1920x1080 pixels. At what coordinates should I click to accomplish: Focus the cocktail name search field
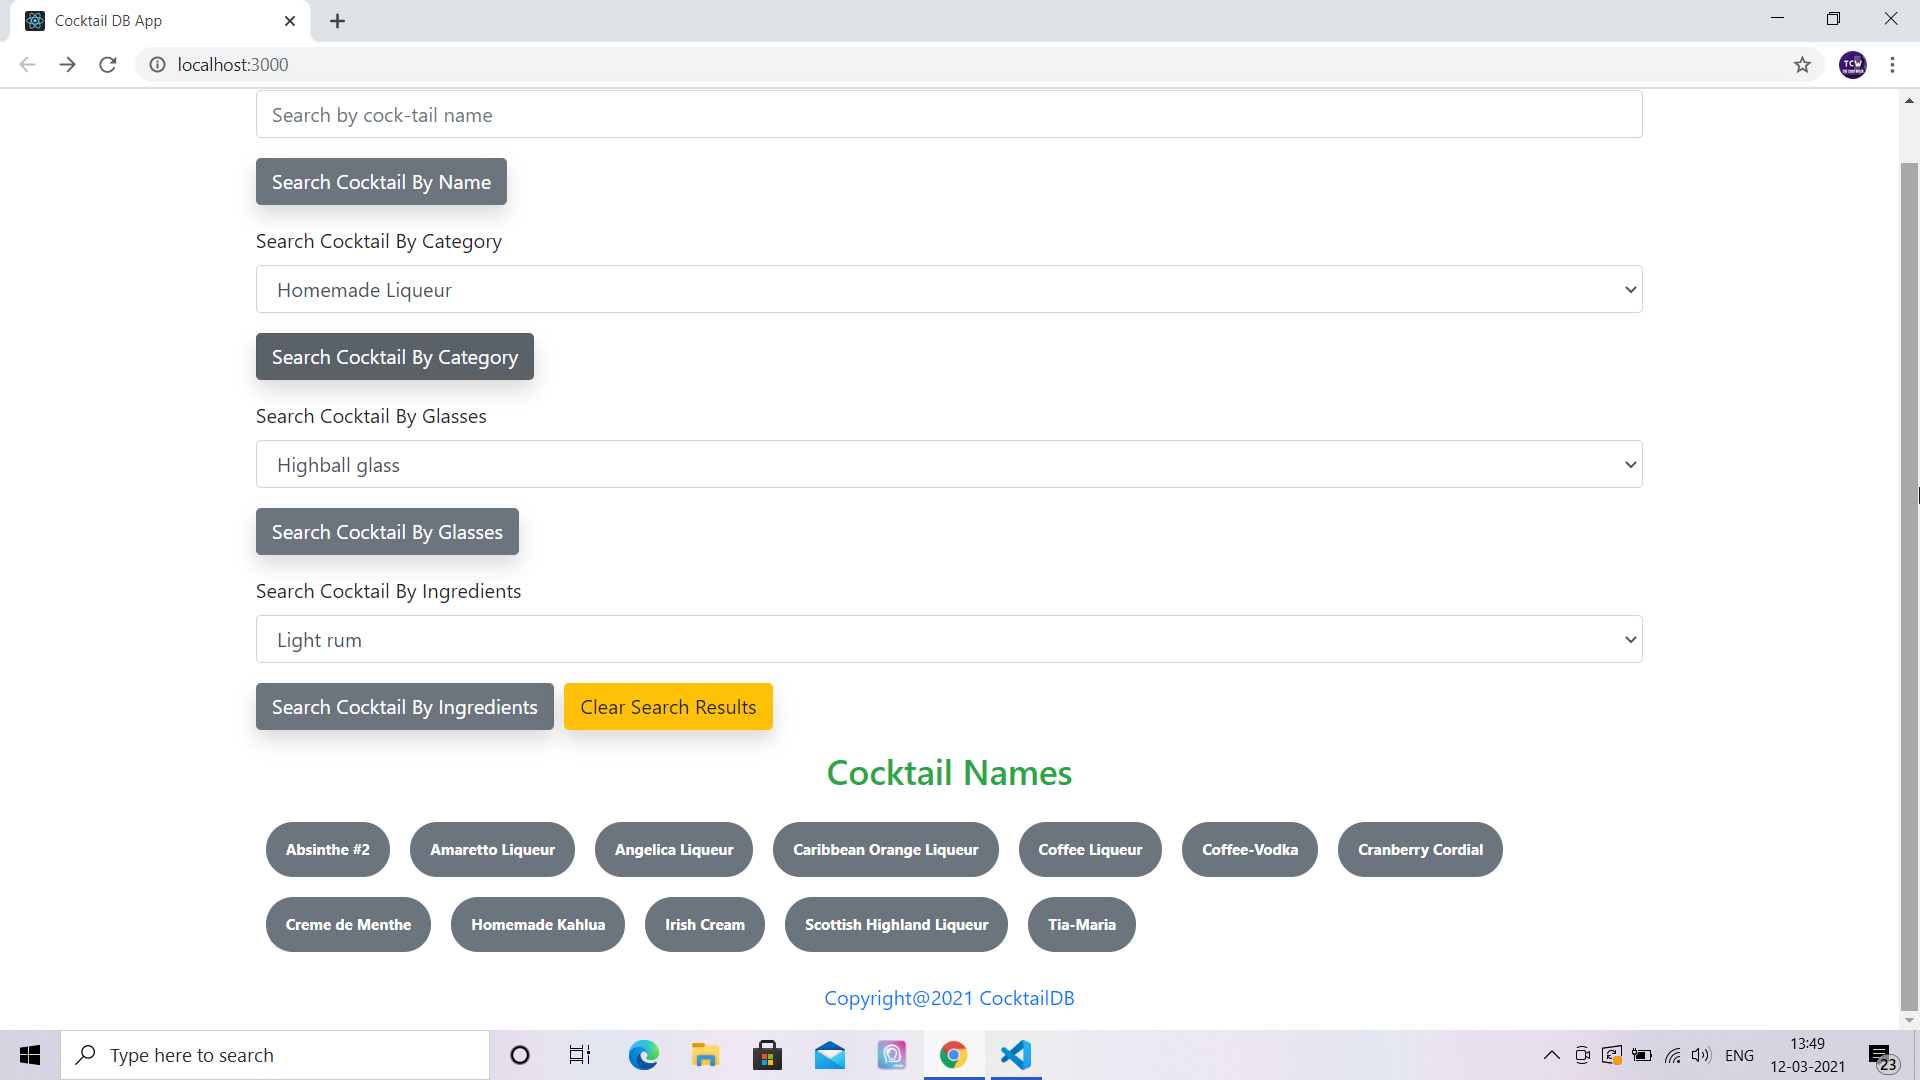pos(948,115)
